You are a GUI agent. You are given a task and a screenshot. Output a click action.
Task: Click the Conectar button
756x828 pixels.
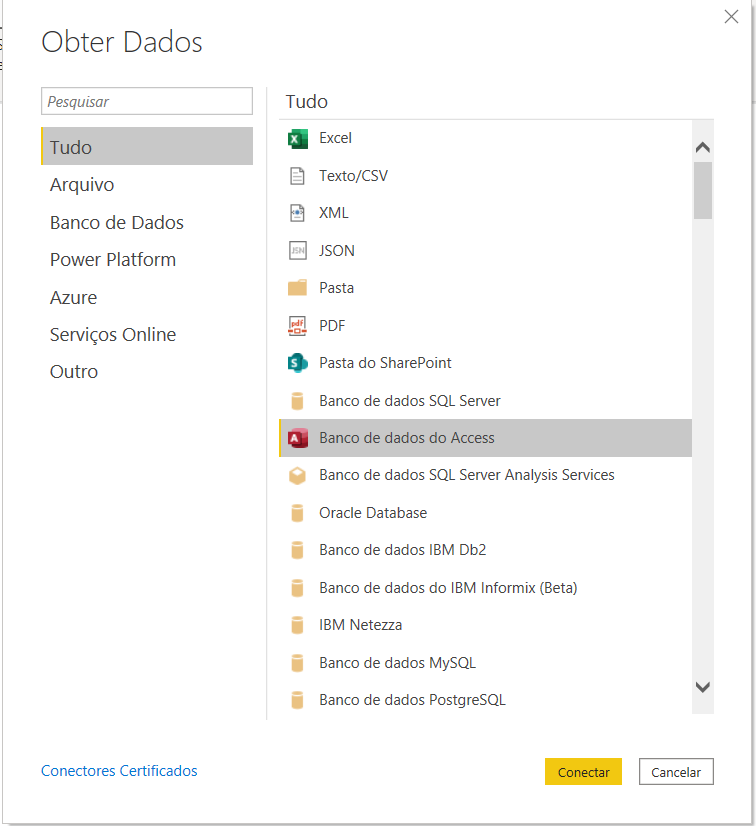click(583, 771)
